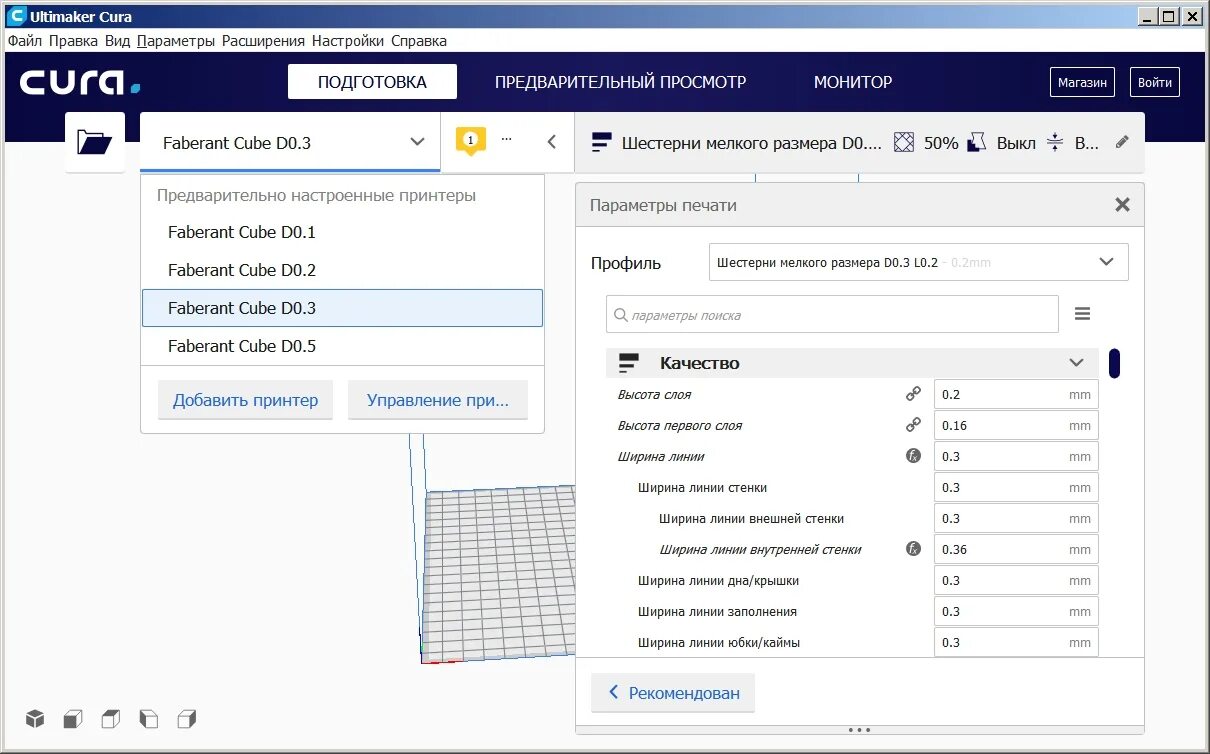Click the Шестерни мелкого размера profile summary text
The height and width of the screenshot is (754, 1210).
(x=752, y=142)
